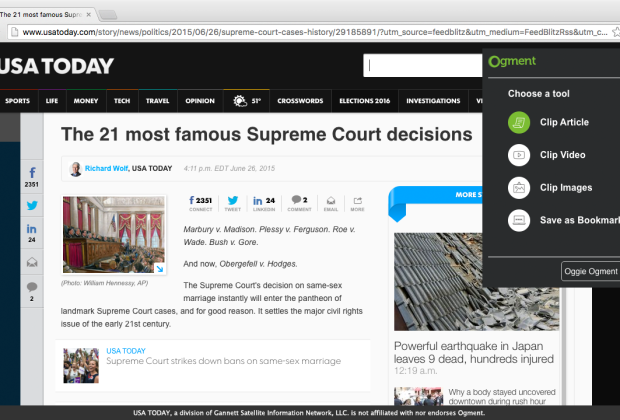Share on Facebook from left sidebar
This screenshot has width=620, height=420.
(32, 177)
